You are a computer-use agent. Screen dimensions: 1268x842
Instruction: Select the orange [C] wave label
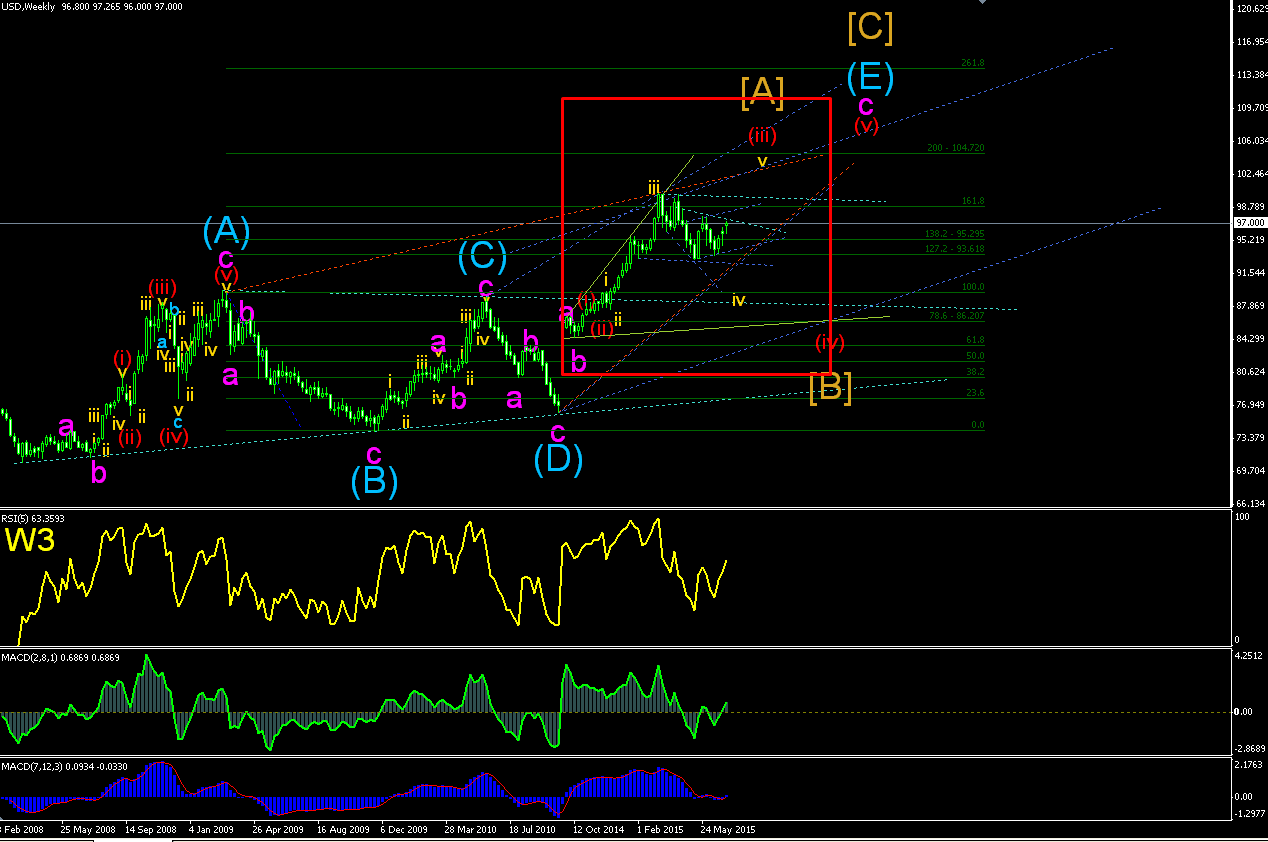(x=870, y=27)
